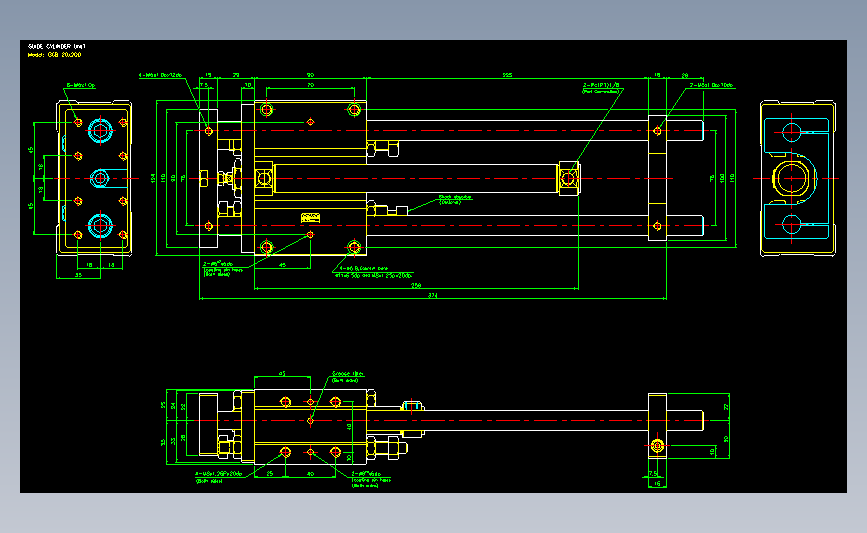The width and height of the screenshot is (867, 533).
Task: Select the '4-M6x1 Dp/12dp' annotation
Action: (160, 75)
